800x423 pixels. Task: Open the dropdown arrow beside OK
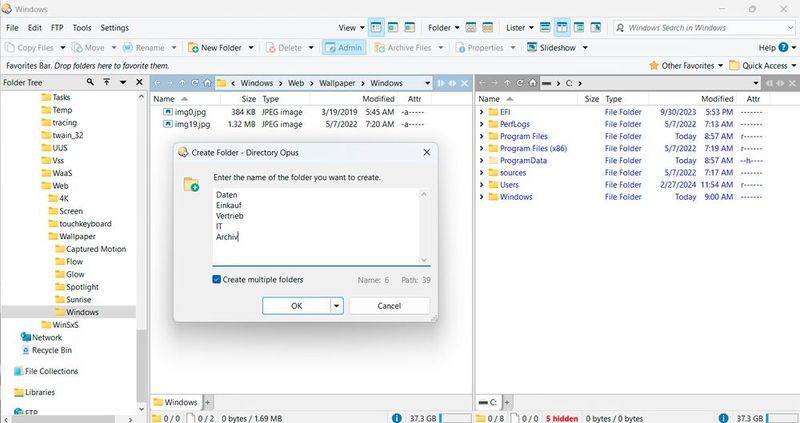[337, 306]
